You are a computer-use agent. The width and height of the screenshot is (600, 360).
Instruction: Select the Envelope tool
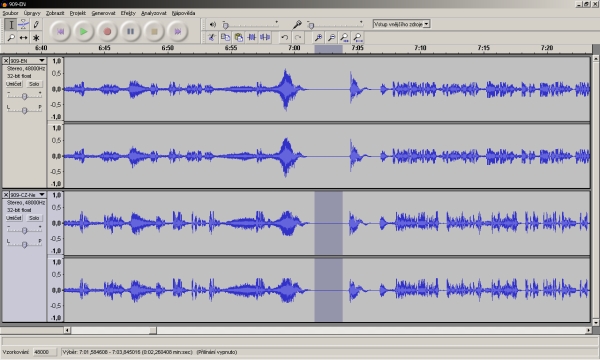coord(23,25)
